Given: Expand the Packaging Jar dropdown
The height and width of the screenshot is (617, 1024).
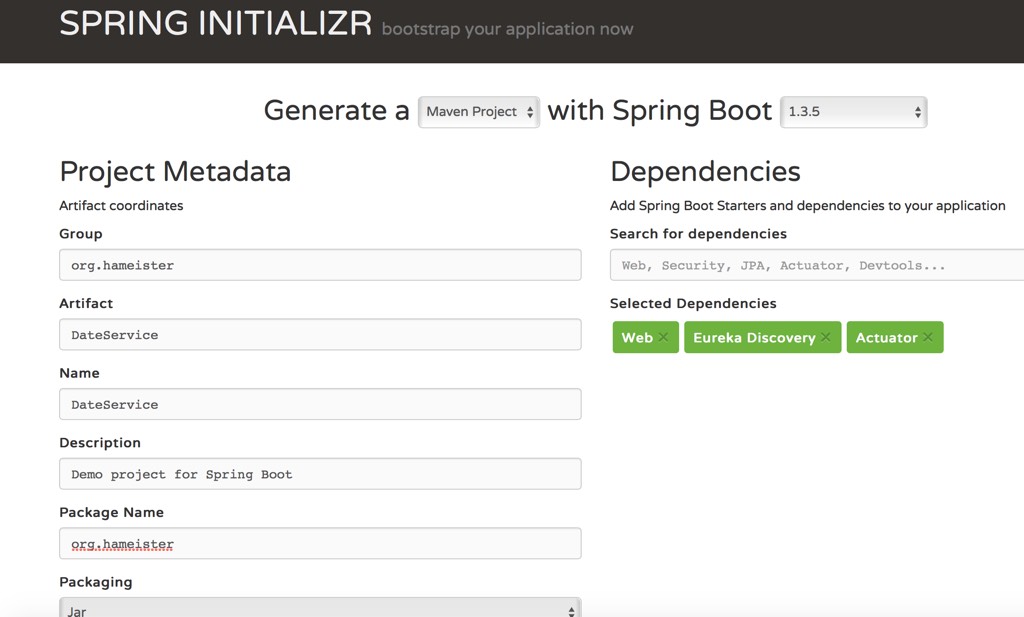Looking at the screenshot, I should [320, 609].
